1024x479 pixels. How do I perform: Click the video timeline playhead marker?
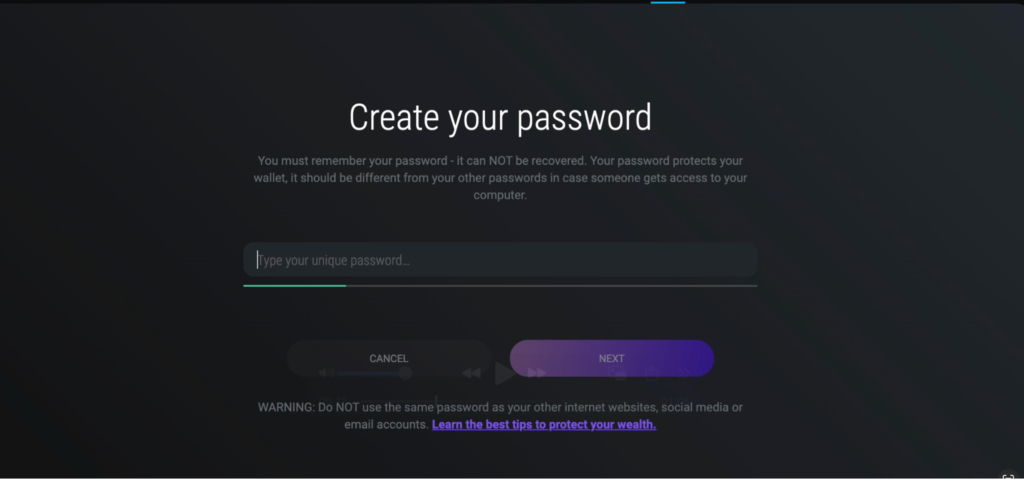(436, 400)
